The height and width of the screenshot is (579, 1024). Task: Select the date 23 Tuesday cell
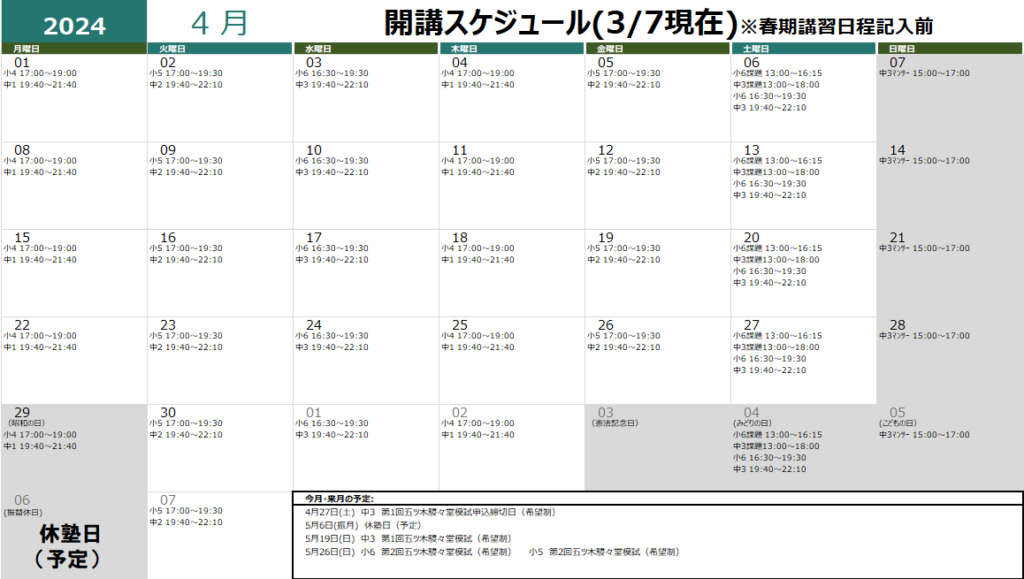219,360
